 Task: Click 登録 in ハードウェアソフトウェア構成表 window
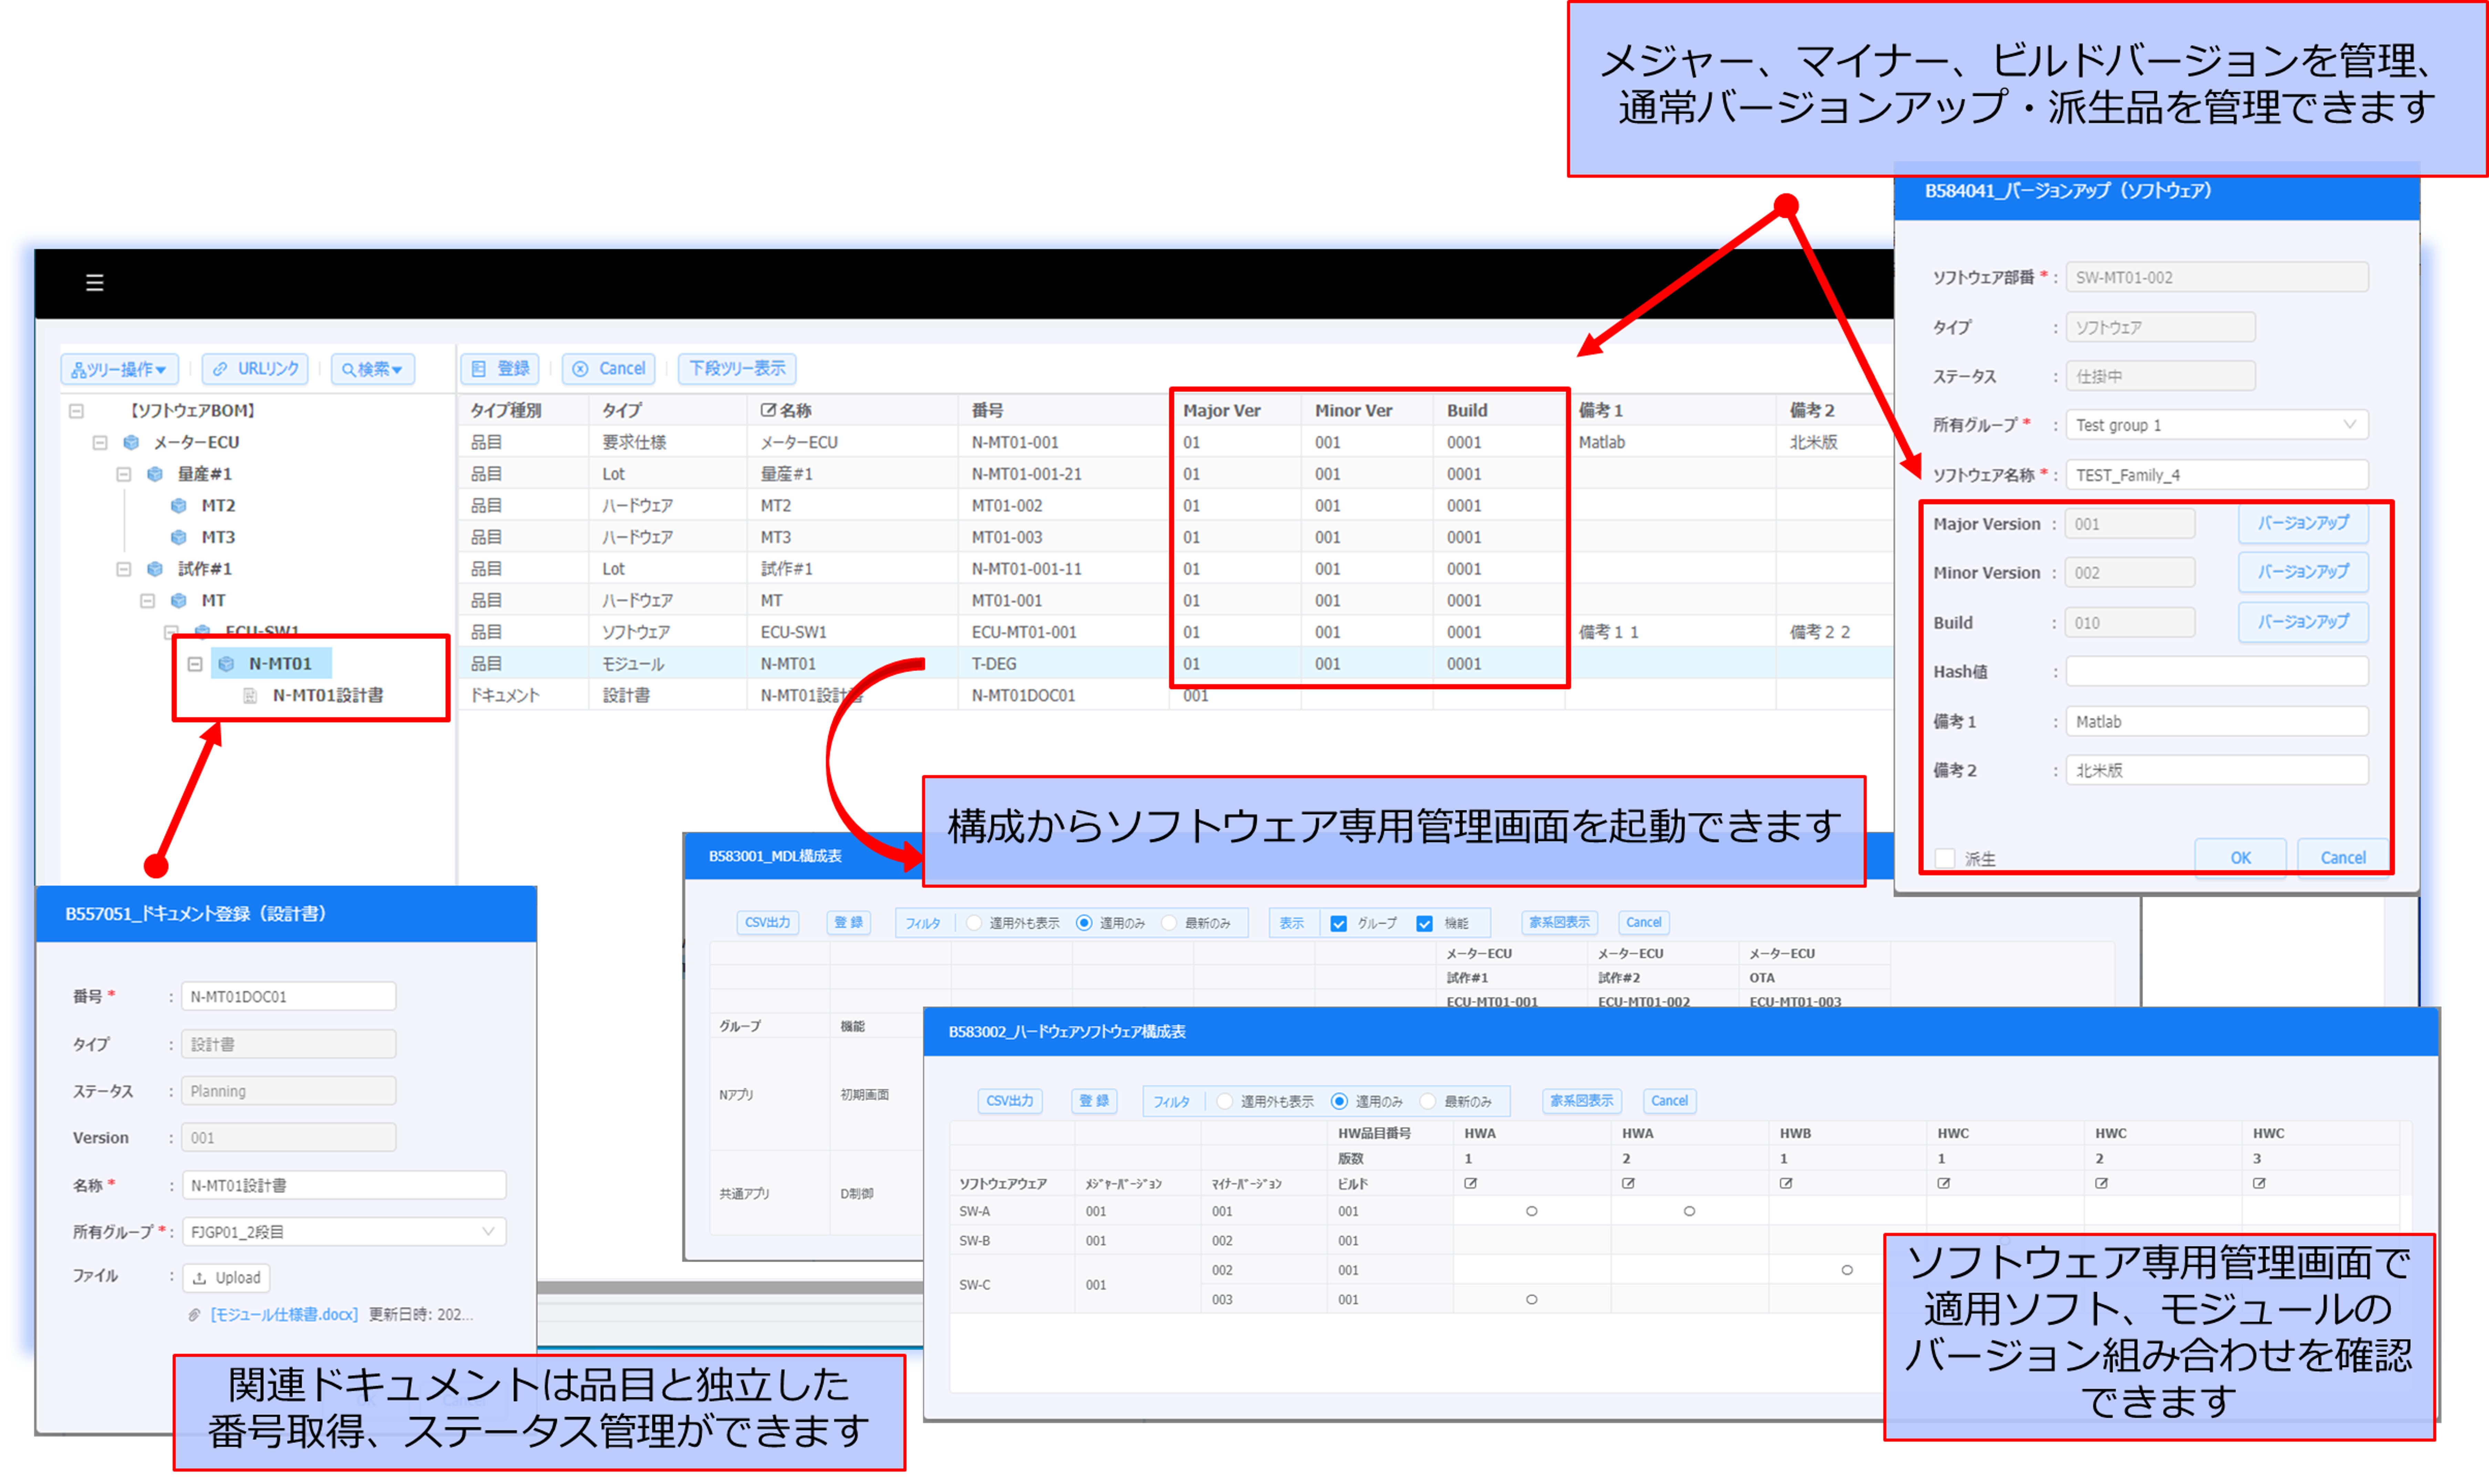(x=1094, y=1101)
